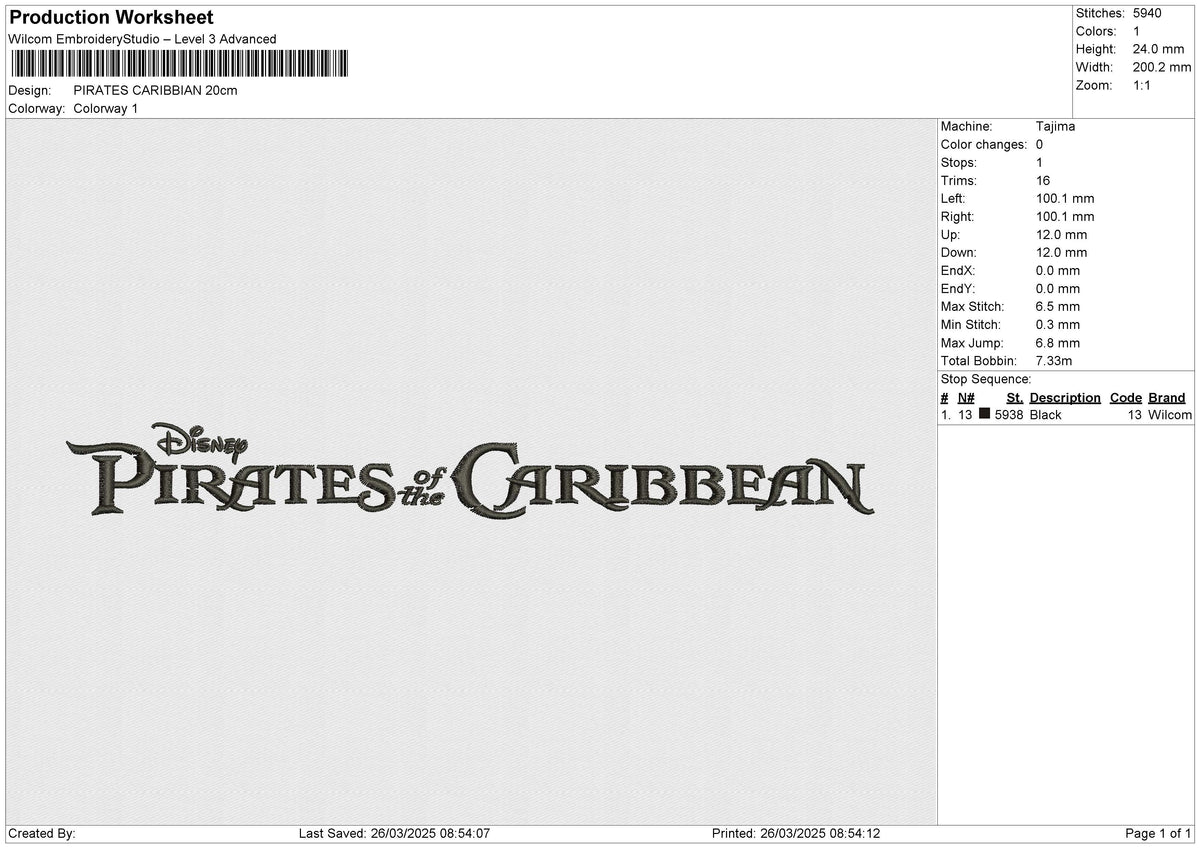Click the 'Printed: 26/03/2025 08:54:12' text

[x=796, y=833]
